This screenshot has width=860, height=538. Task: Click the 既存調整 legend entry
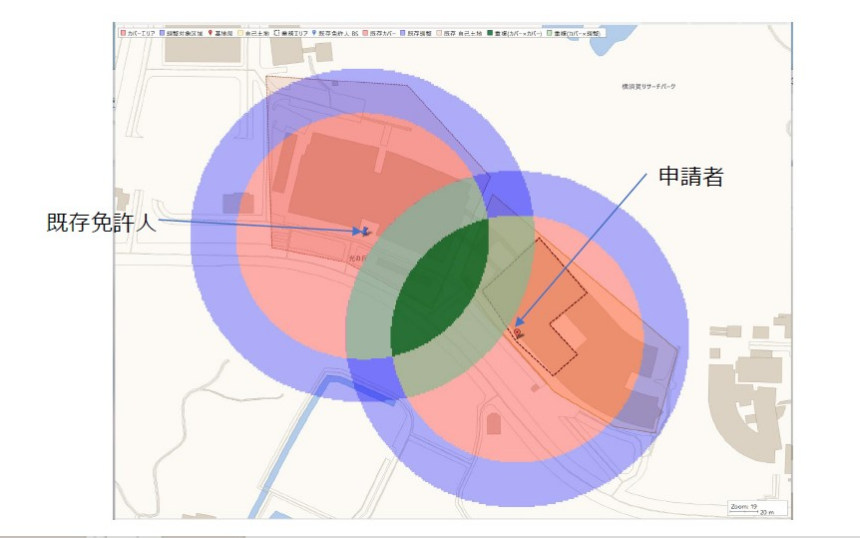pos(417,33)
